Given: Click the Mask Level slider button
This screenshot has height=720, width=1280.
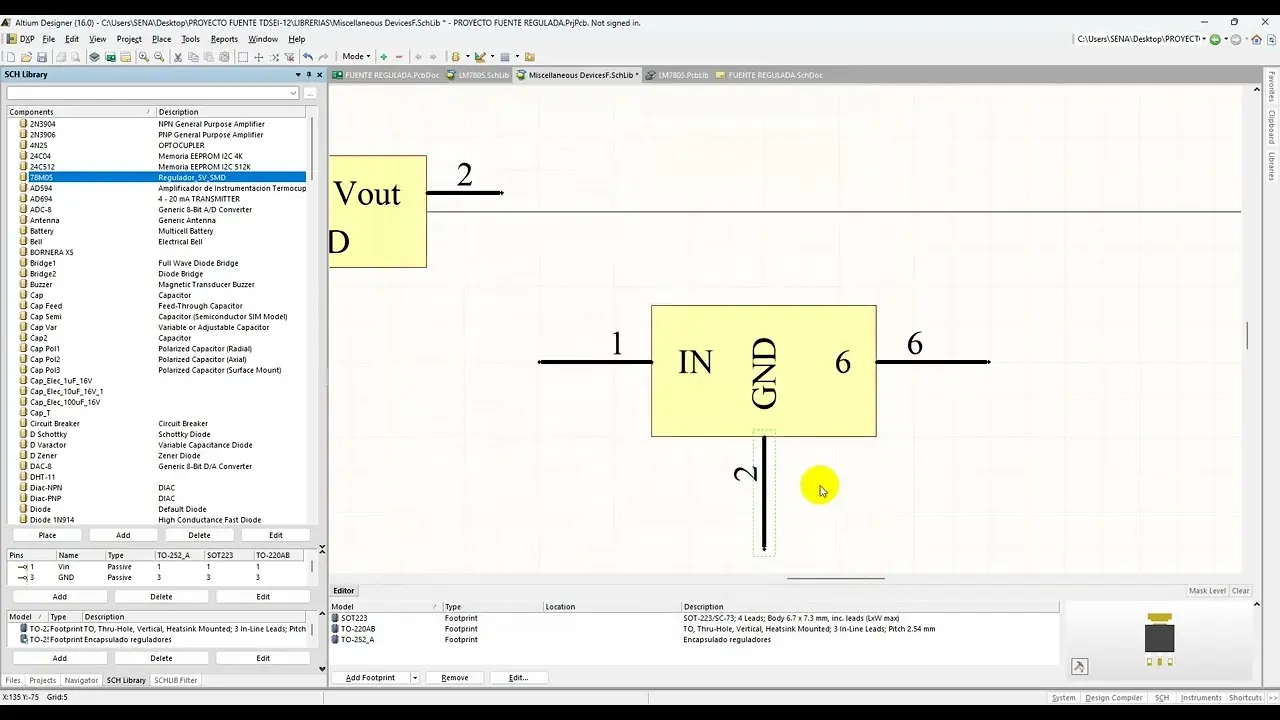Looking at the screenshot, I should [1207, 591].
